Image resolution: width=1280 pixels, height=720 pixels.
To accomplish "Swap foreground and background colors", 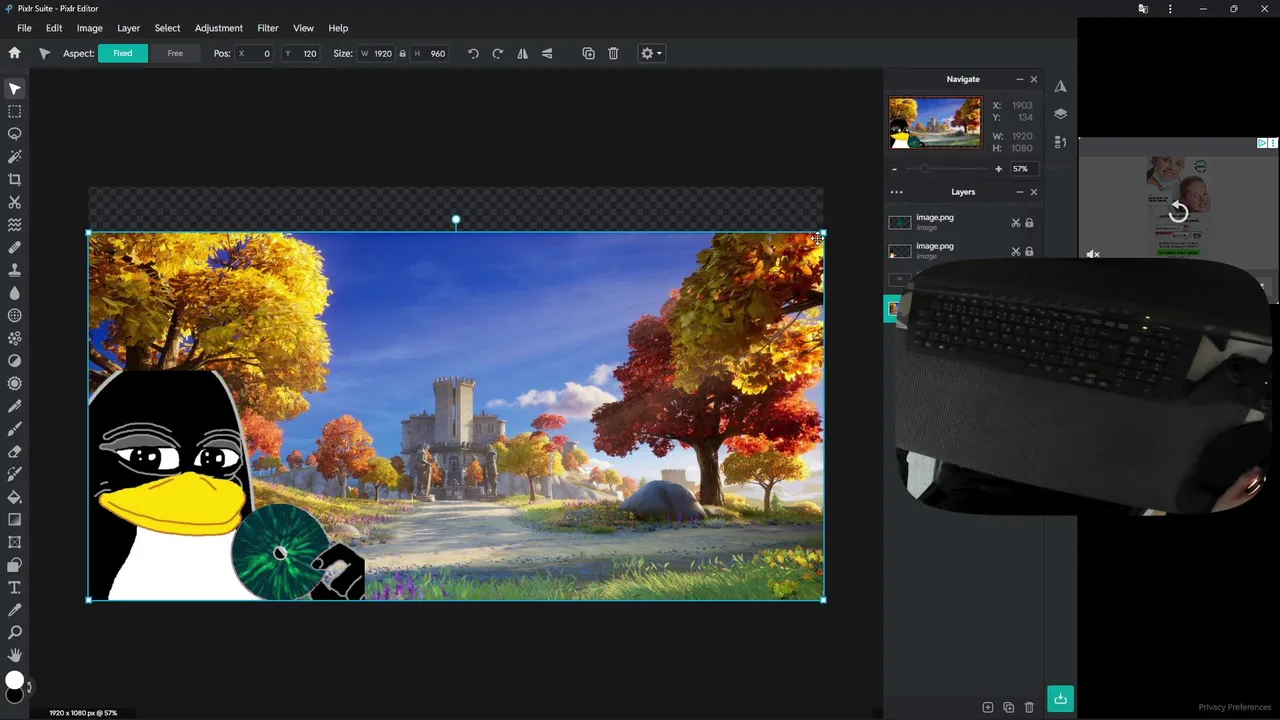I will click(29, 687).
